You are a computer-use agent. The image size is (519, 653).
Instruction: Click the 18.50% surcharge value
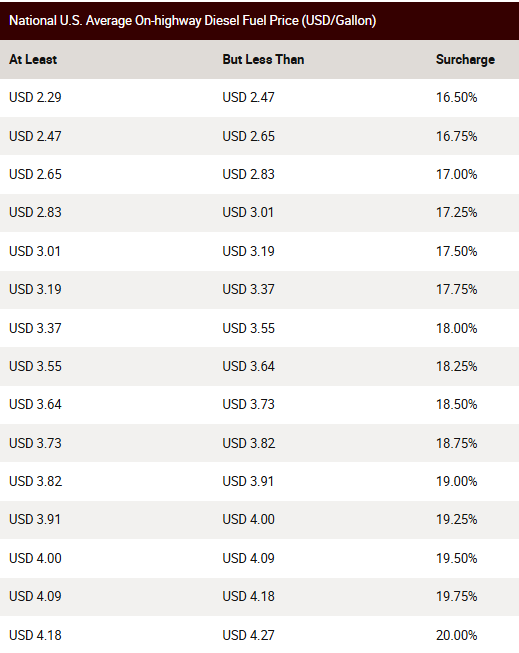[x=457, y=404]
